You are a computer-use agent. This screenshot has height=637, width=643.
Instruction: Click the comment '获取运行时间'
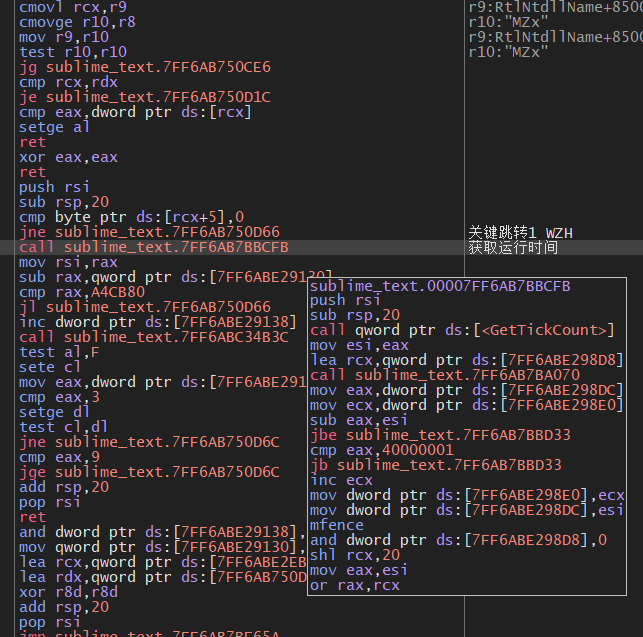tap(513, 247)
